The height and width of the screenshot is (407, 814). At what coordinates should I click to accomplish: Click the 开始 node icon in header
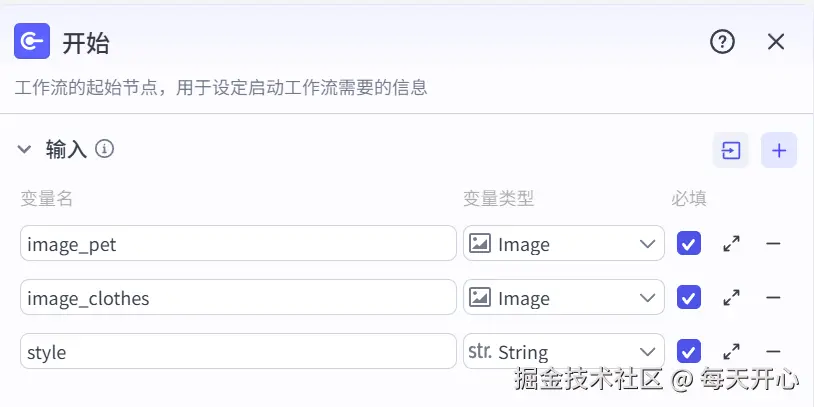(32, 41)
